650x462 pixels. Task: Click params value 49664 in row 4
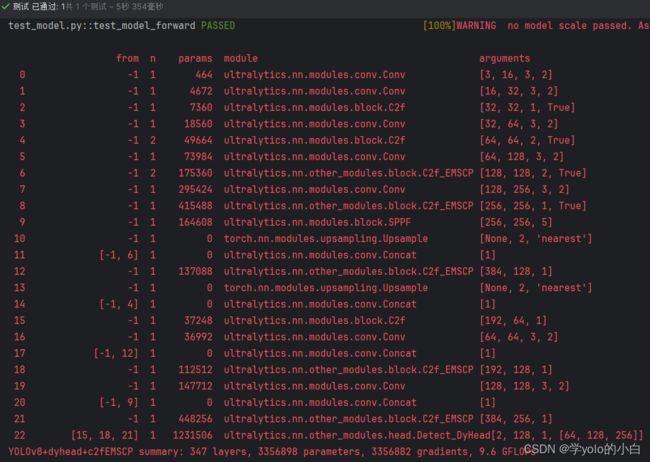click(x=198, y=140)
